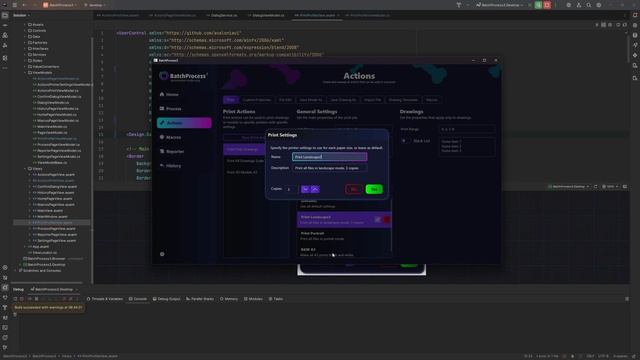The height and width of the screenshot is (360, 640).
Task: Select MainWindow.axaml in solution tree
Action: (x=52, y=217)
